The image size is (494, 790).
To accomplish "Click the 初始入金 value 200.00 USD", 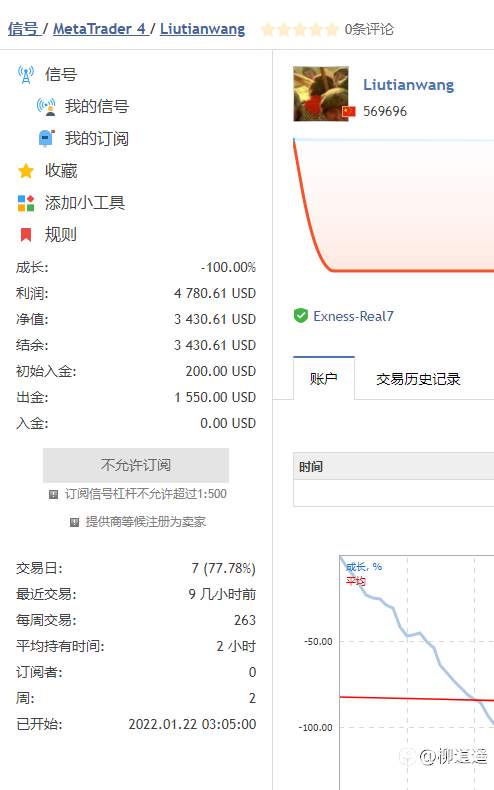I will coord(220,371).
